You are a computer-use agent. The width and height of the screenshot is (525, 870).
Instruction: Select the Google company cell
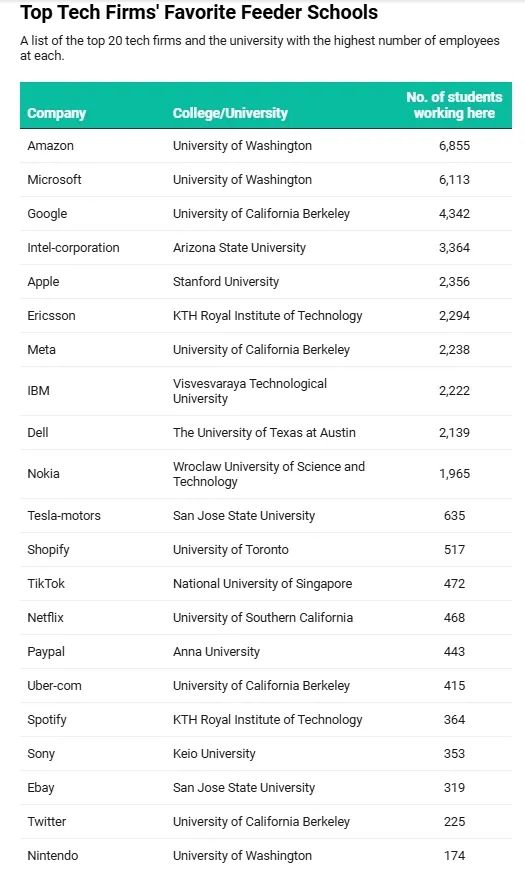tap(47, 214)
